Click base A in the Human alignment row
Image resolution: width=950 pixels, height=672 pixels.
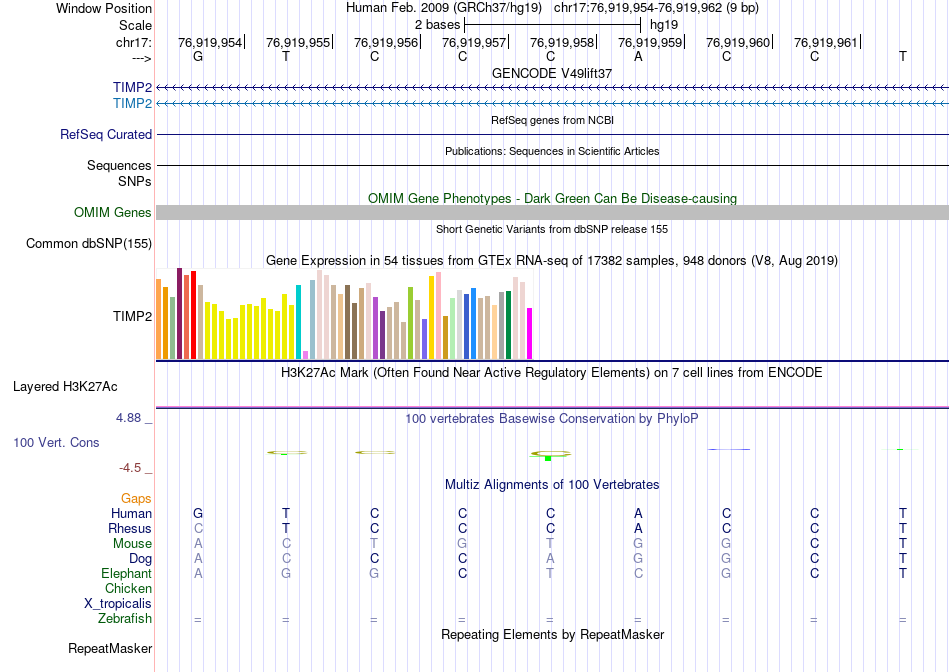[638, 513]
